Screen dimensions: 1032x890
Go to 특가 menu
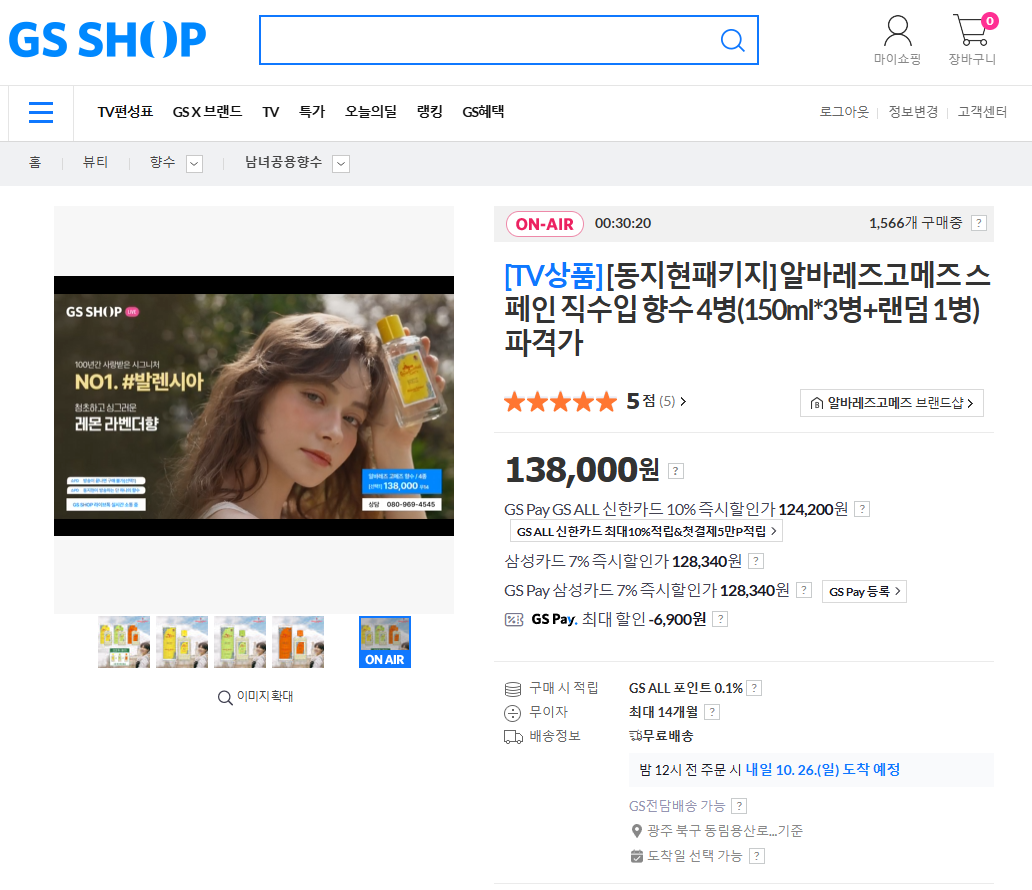click(312, 112)
